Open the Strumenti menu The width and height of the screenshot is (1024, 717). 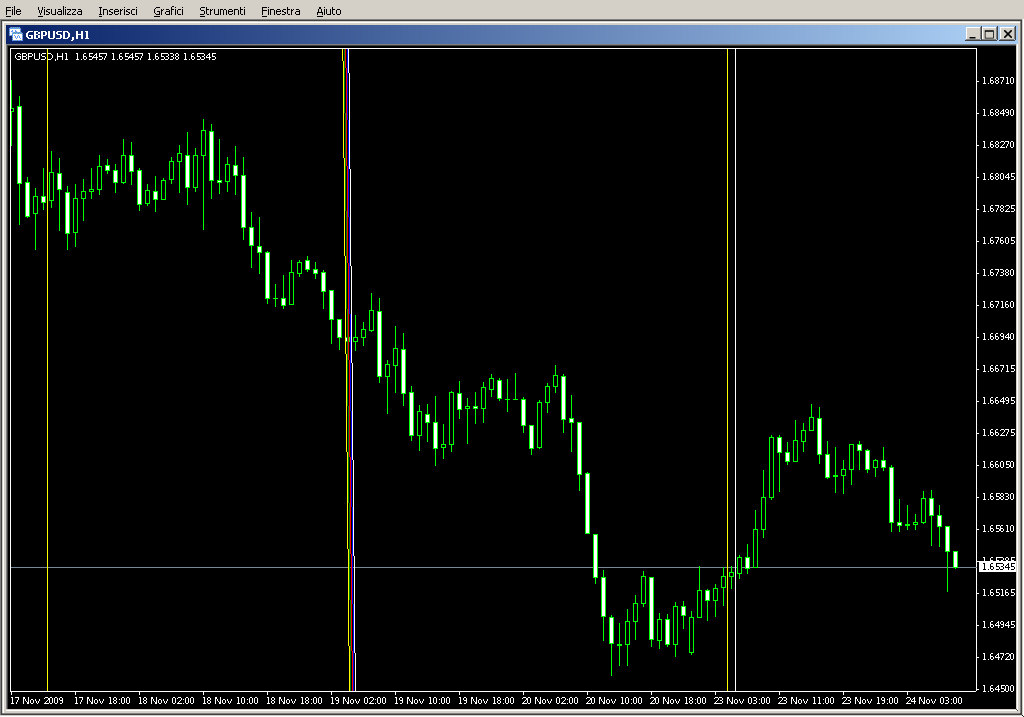222,11
